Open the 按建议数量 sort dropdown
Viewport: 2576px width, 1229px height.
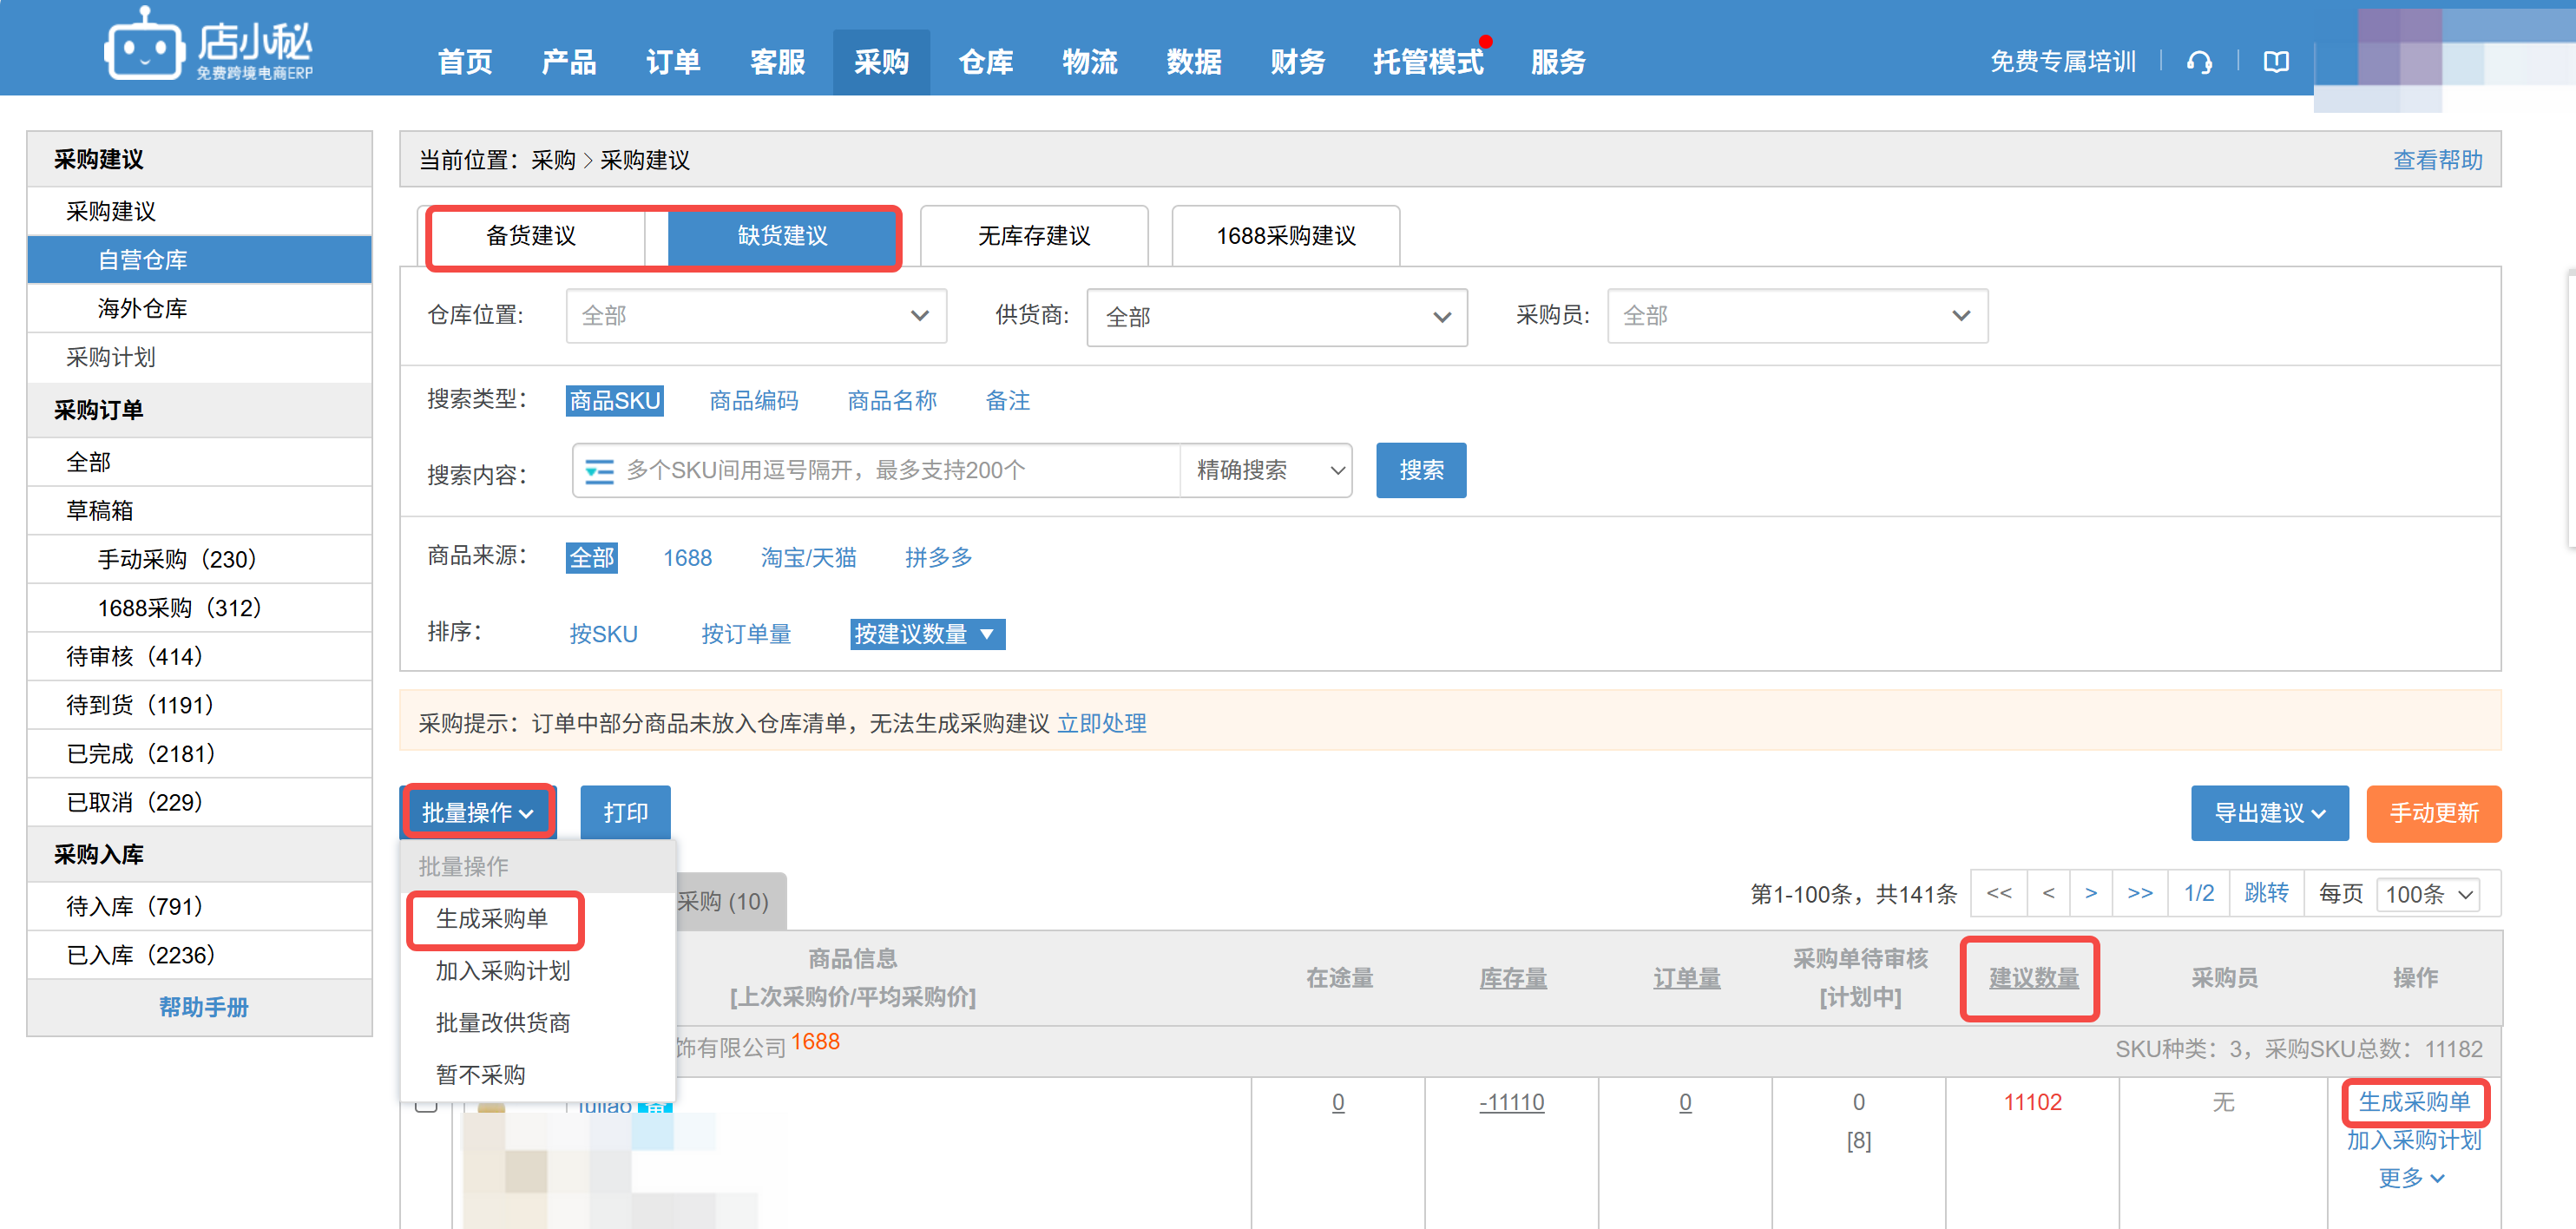coord(925,633)
